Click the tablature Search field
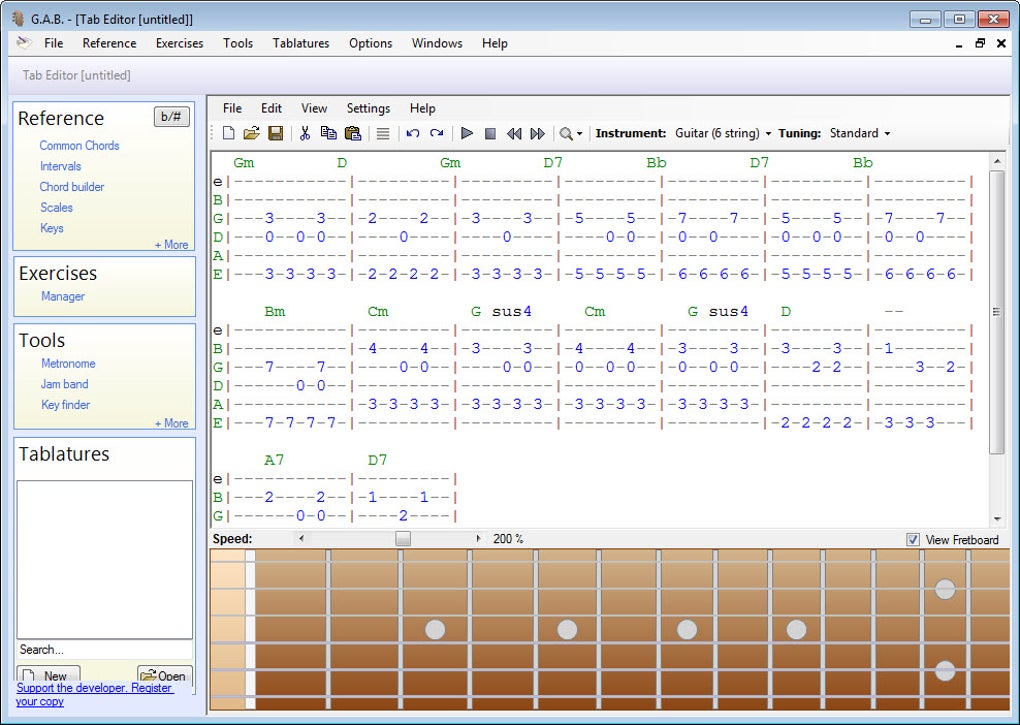This screenshot has height=725, width=1020. click(x=104, y=650)
